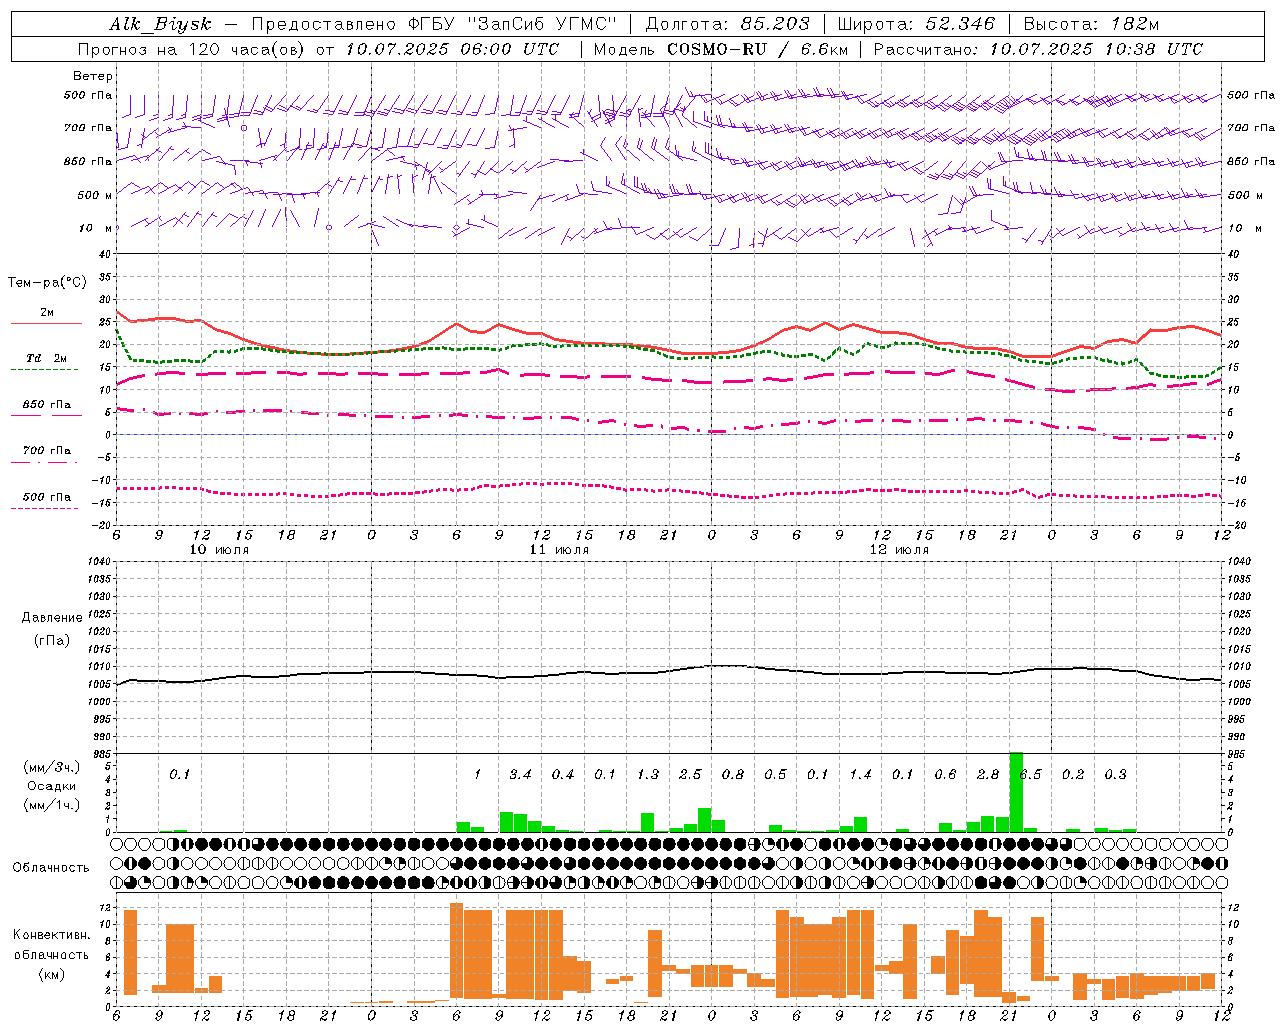The height and width of the screenshot is (1024, 1280).
Task: Click the computed time Рассчитано: 10.07.2025 10:38 UTC
Action: [1038, 49]
